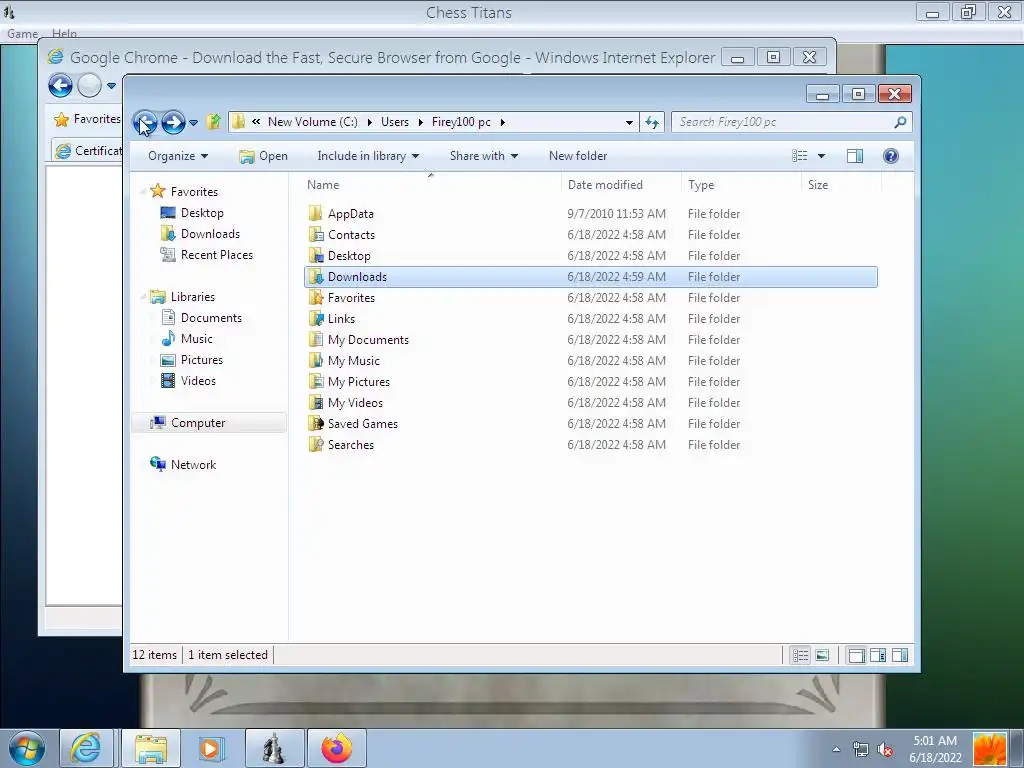Expand address bar previous locations dropdown
Screen dimensions: 1024x768
[x=629, y=122]
